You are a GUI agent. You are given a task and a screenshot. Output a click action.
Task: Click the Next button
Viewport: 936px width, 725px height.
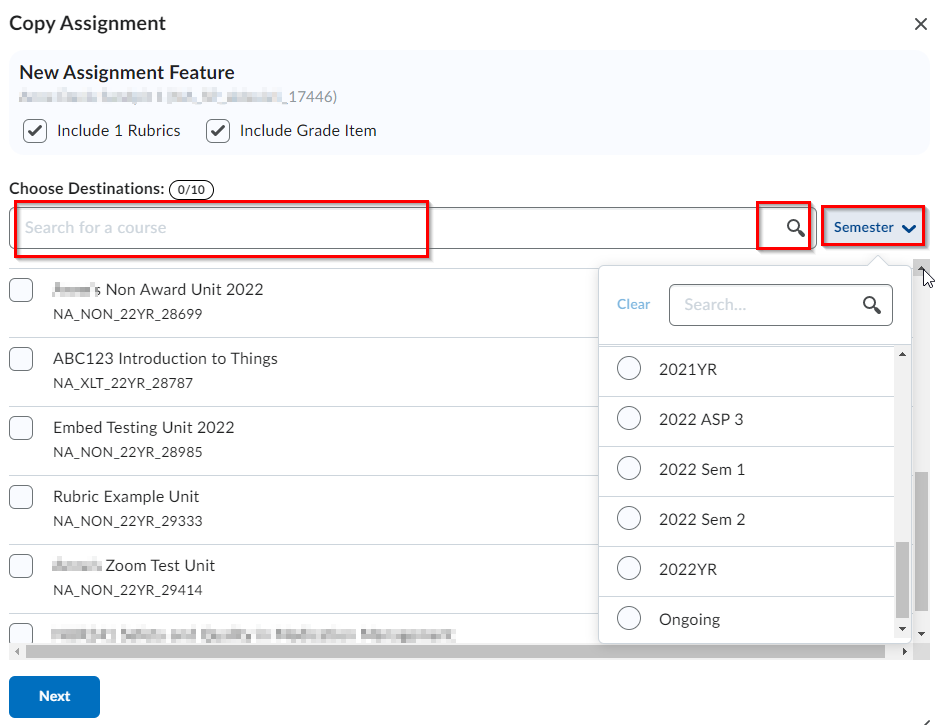(54, 696)
